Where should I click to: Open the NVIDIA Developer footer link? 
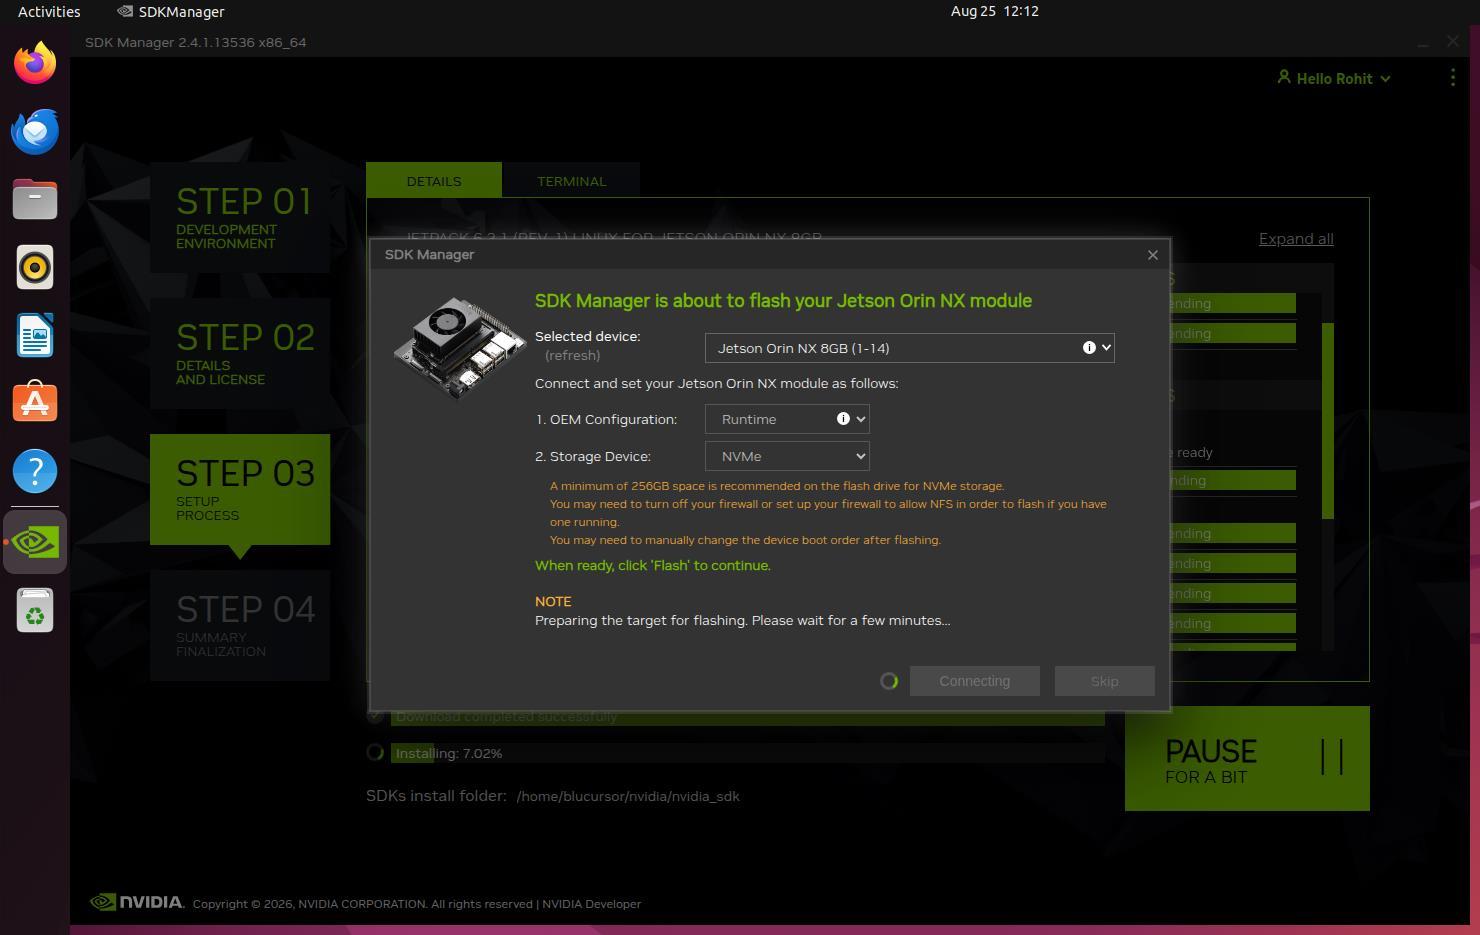click(x=591, y=904)
